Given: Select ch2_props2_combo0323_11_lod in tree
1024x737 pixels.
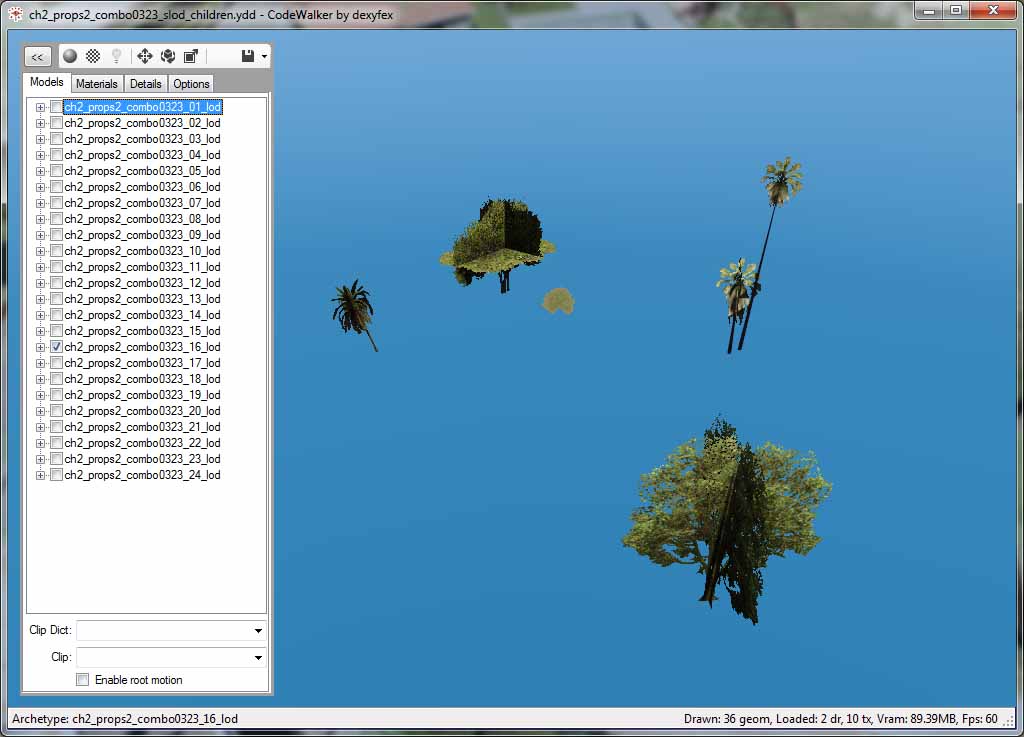Looking at the screenshot, I should point(142,267).
